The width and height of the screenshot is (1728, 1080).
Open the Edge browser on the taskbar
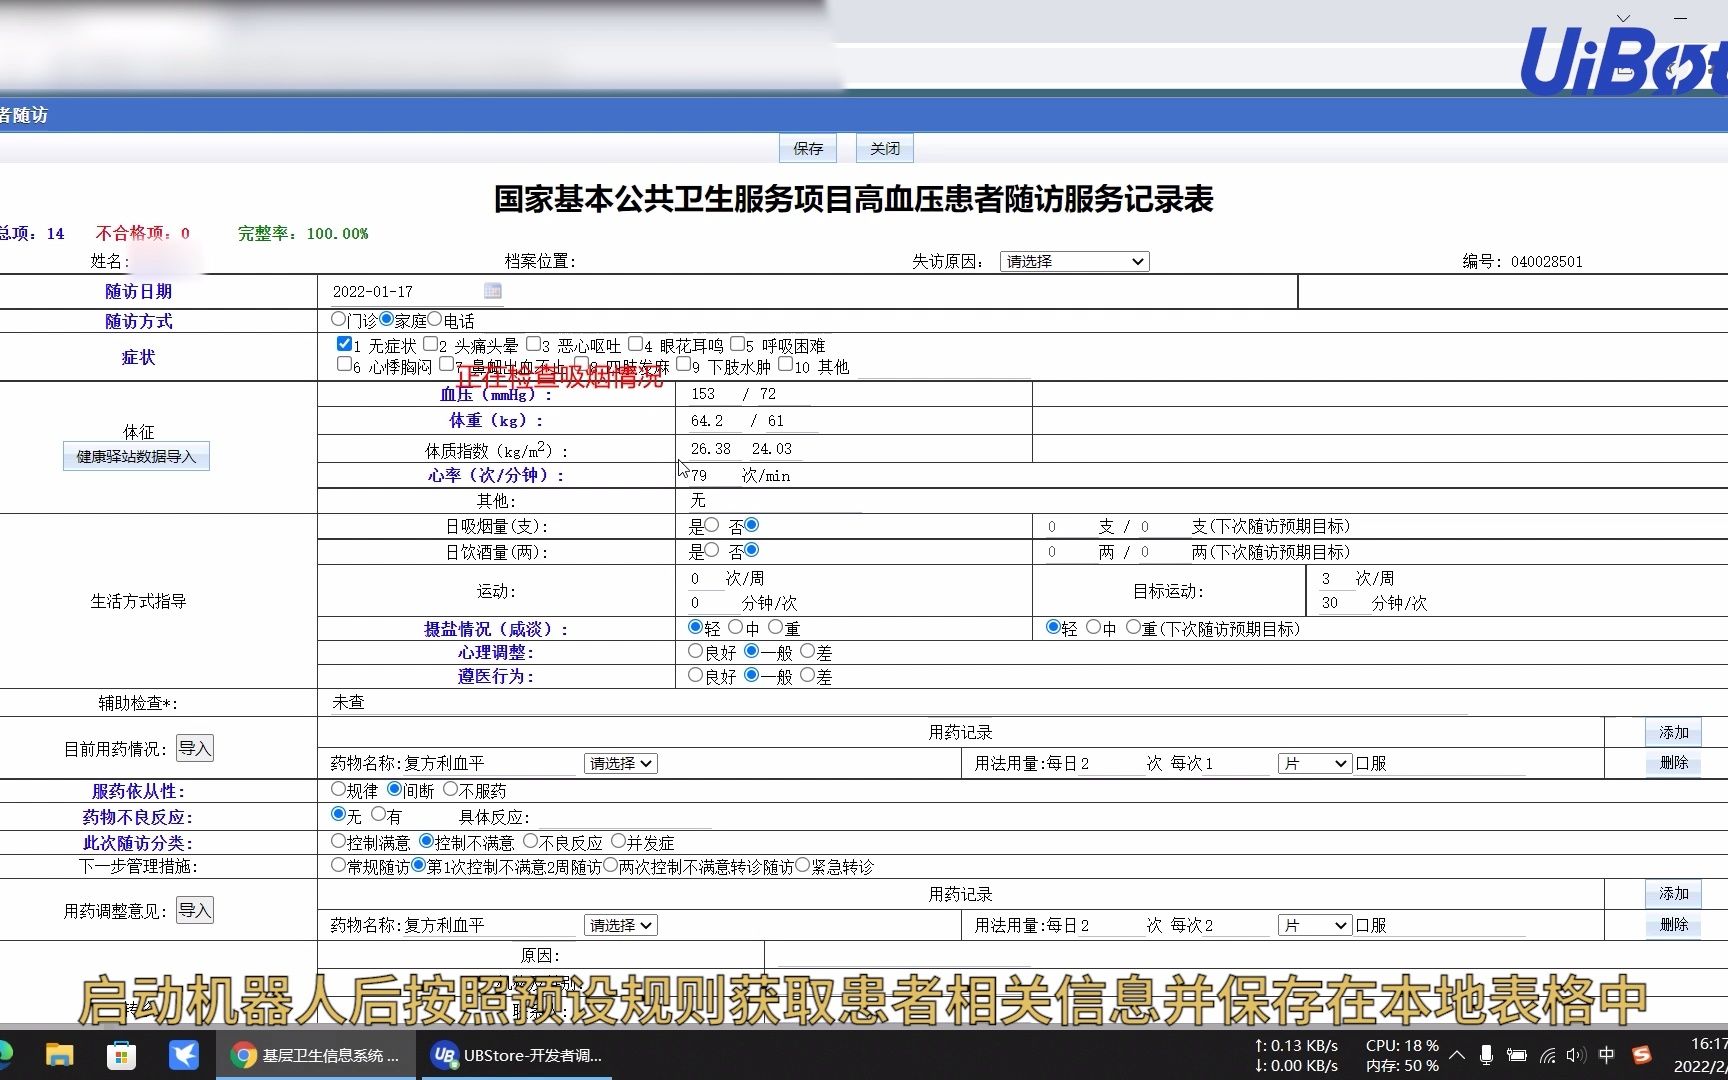[x=5, y=1055]
